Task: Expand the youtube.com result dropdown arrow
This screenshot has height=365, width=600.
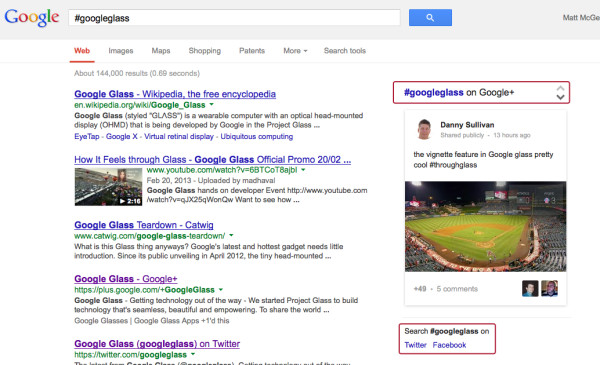Action: (x=303, y=169)
